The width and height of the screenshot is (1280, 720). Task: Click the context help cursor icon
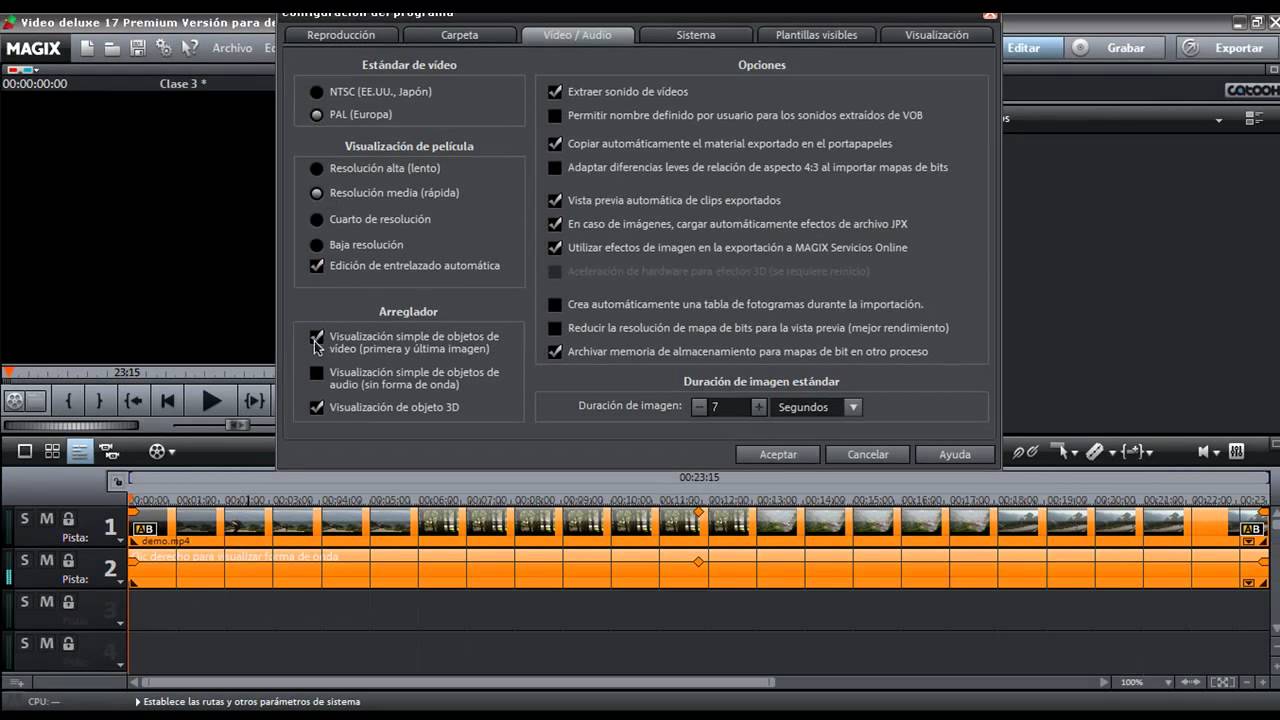(x=191, y=48)
